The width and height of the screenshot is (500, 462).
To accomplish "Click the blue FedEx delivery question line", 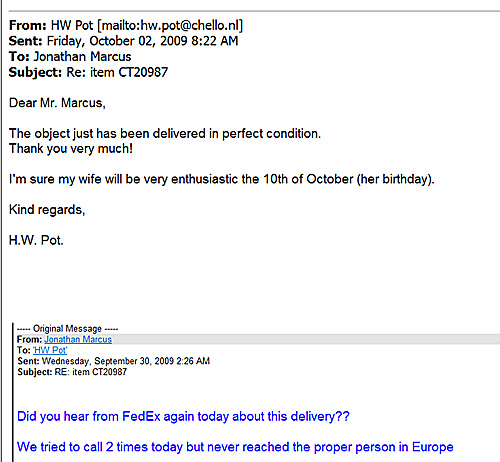I will tap(183, 417).
